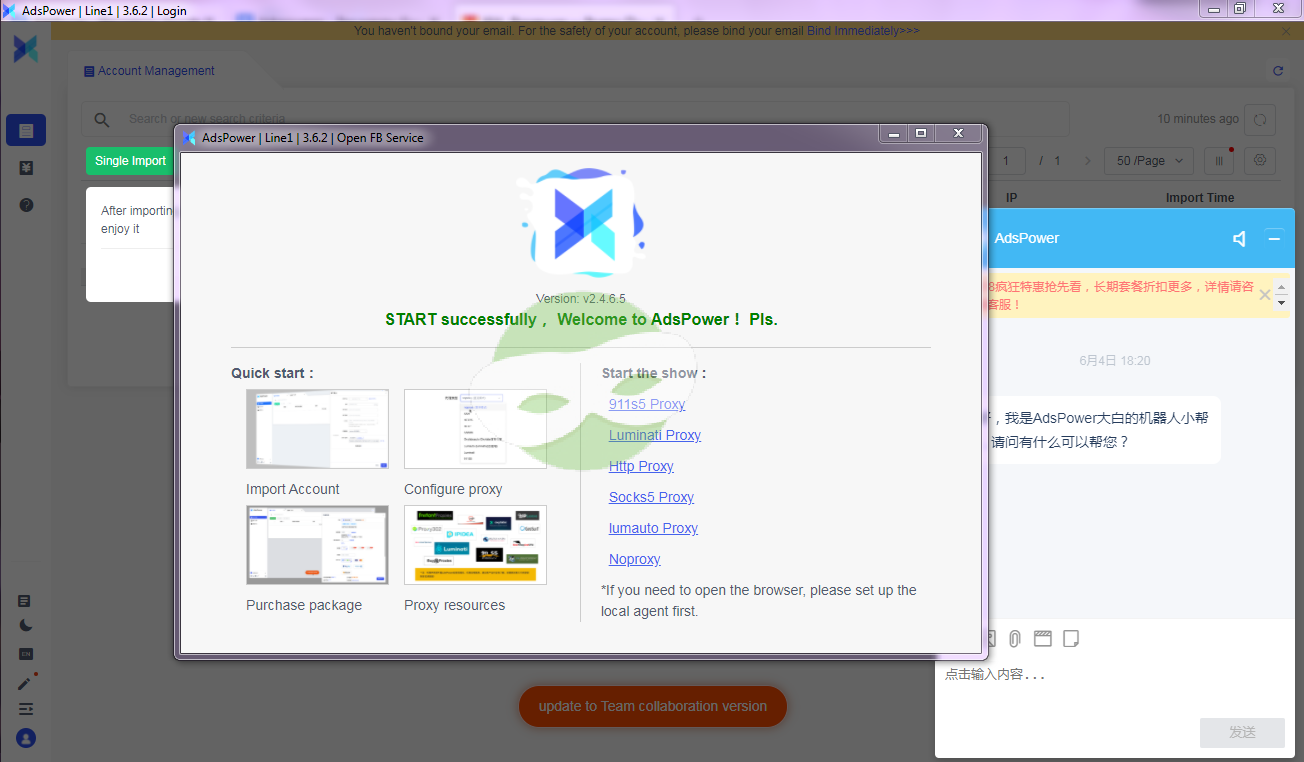1304x762 pixels.
Task: Click the Bind Immediately>>> link
Action: [x=863, y=31]
